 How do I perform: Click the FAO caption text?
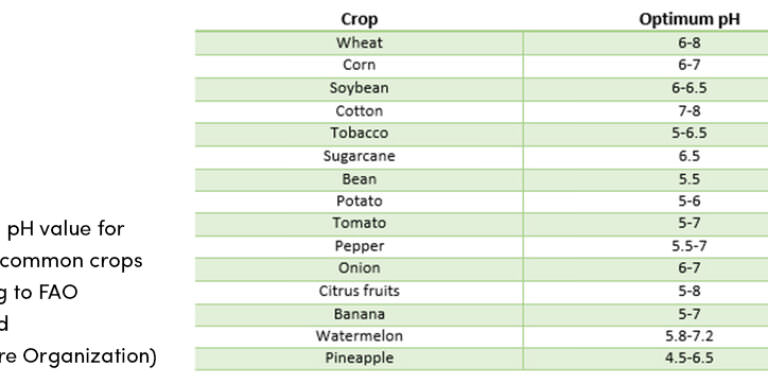click(55, 292)
